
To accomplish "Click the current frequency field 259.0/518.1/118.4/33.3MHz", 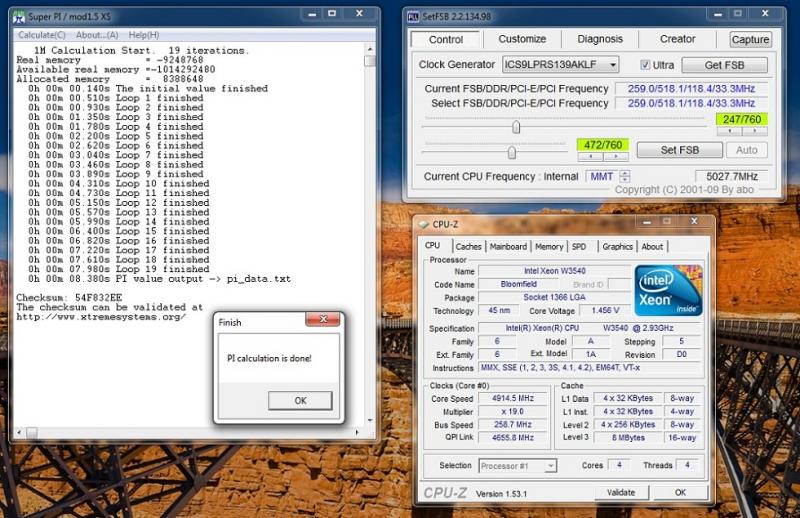I will tap(691, 89).
